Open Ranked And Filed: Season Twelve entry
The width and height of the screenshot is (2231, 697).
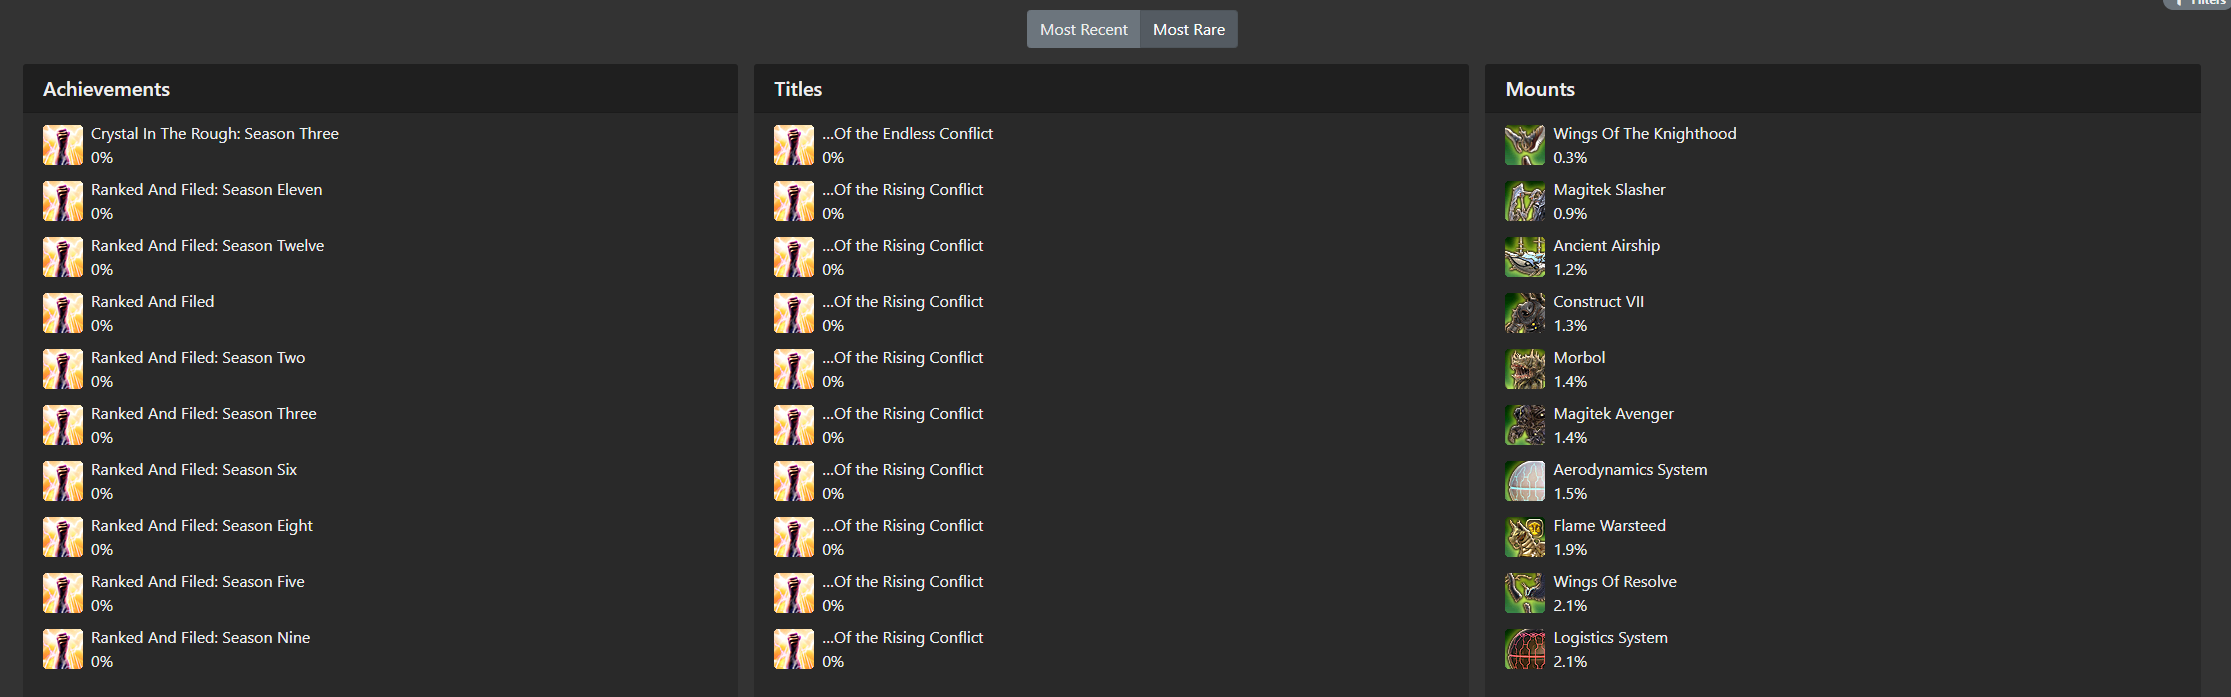(x=207, y=246)
